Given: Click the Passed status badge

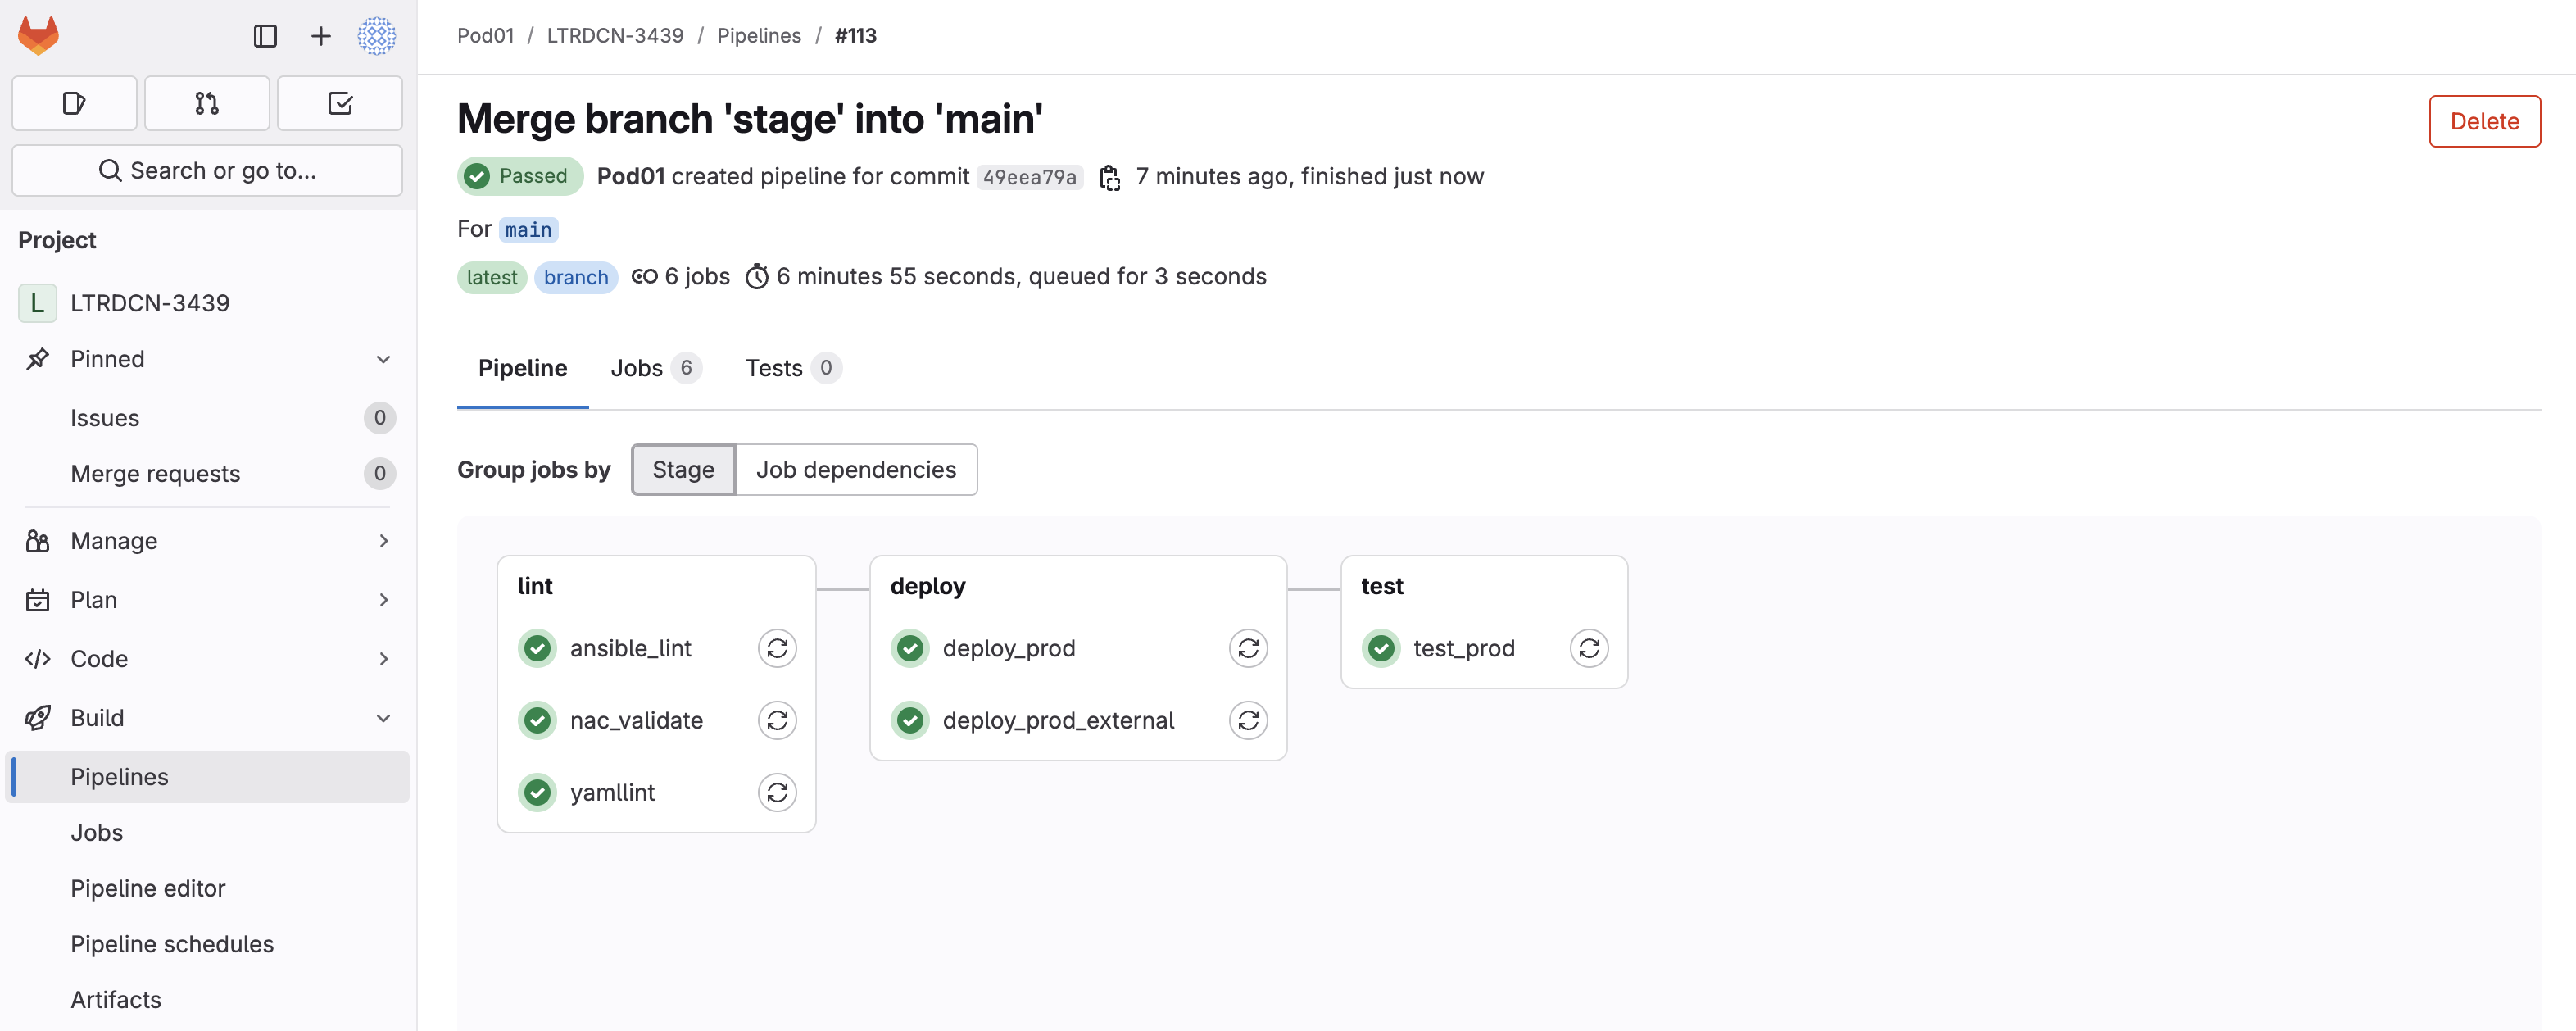Looking at the screenshot, I should tap(520, 176).
